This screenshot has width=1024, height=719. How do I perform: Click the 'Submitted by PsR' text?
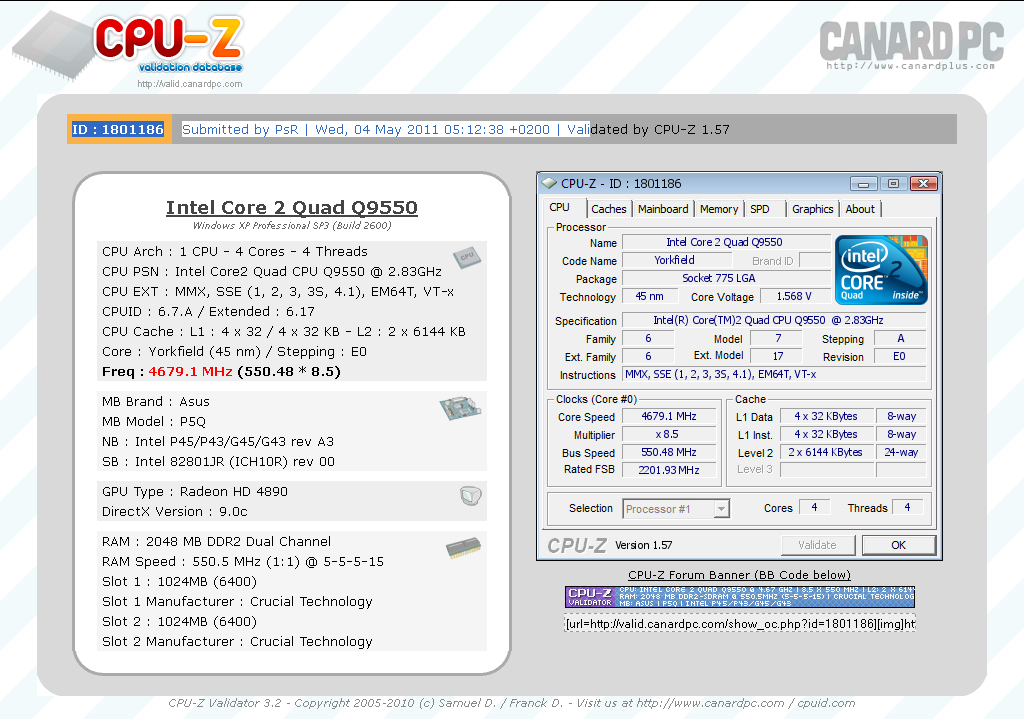(240, 129)
